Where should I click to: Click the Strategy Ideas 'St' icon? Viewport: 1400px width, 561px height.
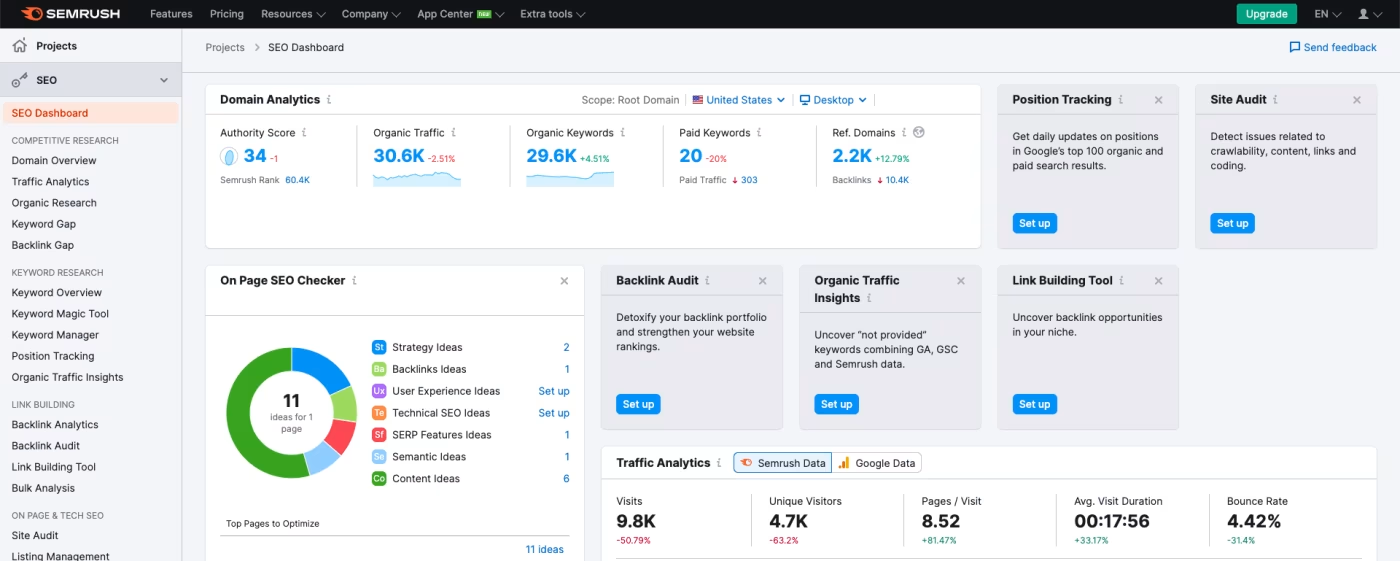(x=379, y=347)
